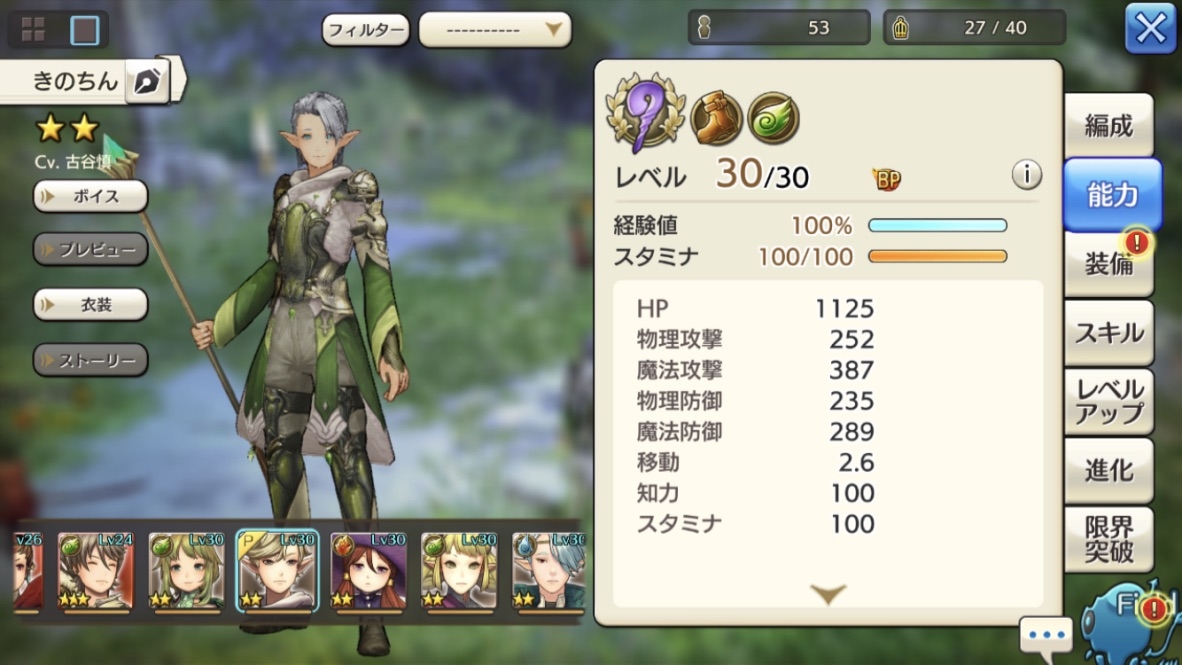Open the 編成 formation tab
The width and height of the screenshot is (1182, 665).
[1108, 126]
